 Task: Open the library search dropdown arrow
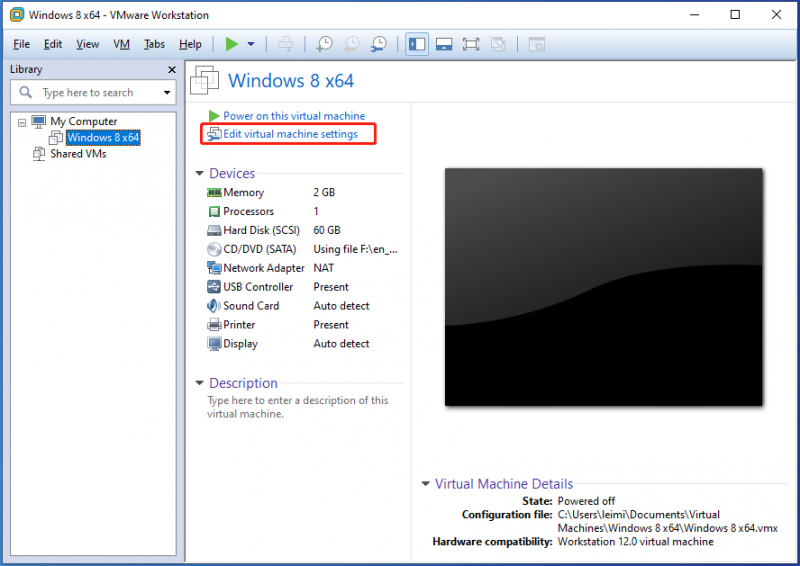point(167,92)
